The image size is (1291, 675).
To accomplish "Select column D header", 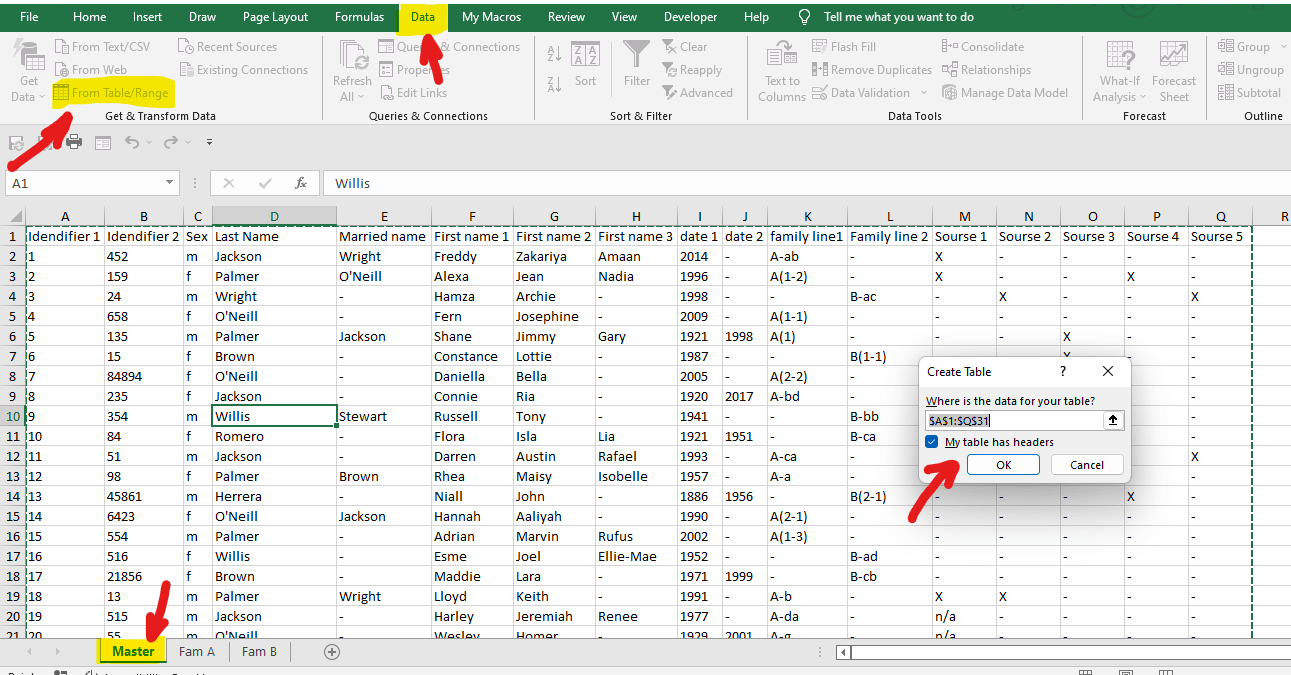I will click(274, 216).
